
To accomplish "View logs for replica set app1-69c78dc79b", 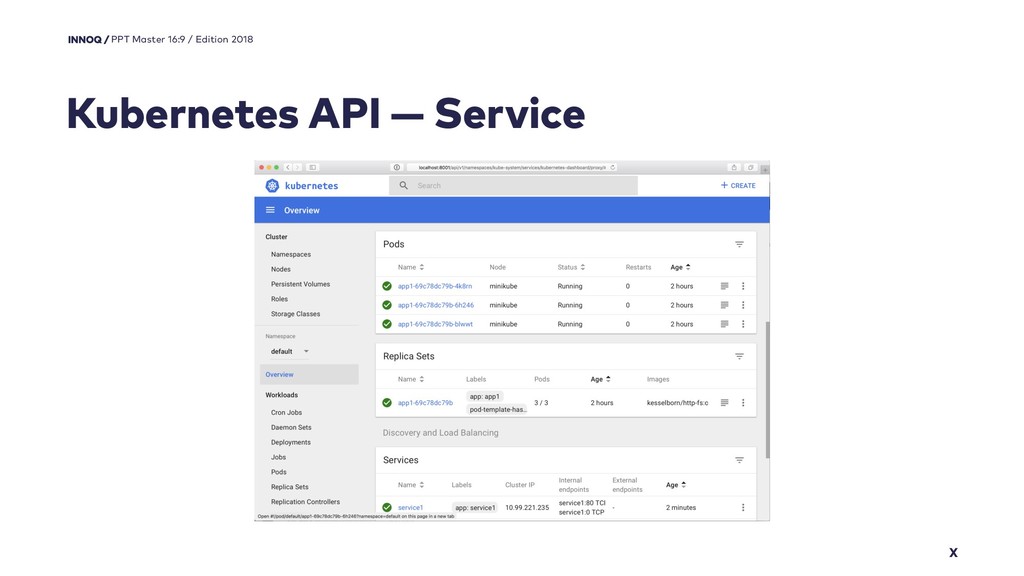I will (724, 403).
